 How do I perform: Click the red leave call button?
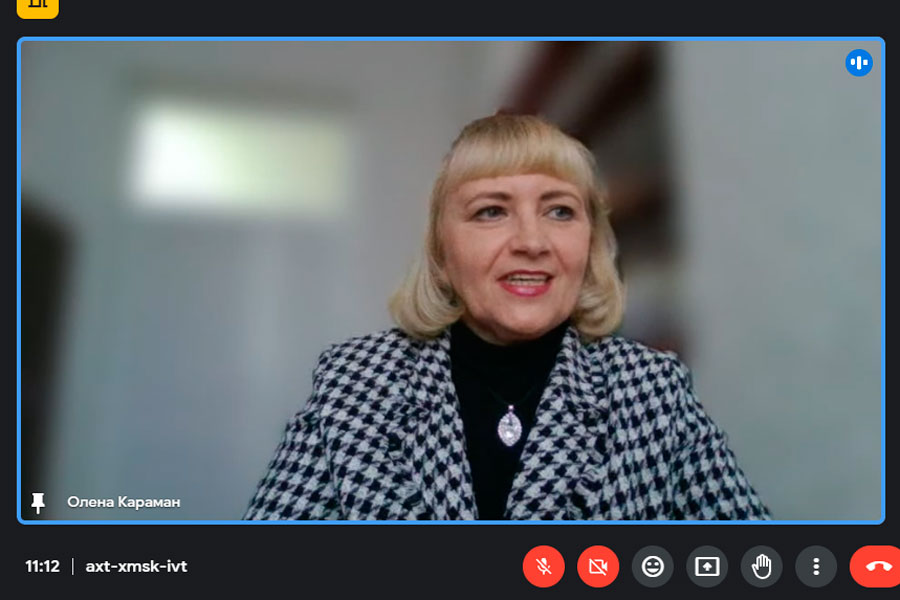(876, 566)
